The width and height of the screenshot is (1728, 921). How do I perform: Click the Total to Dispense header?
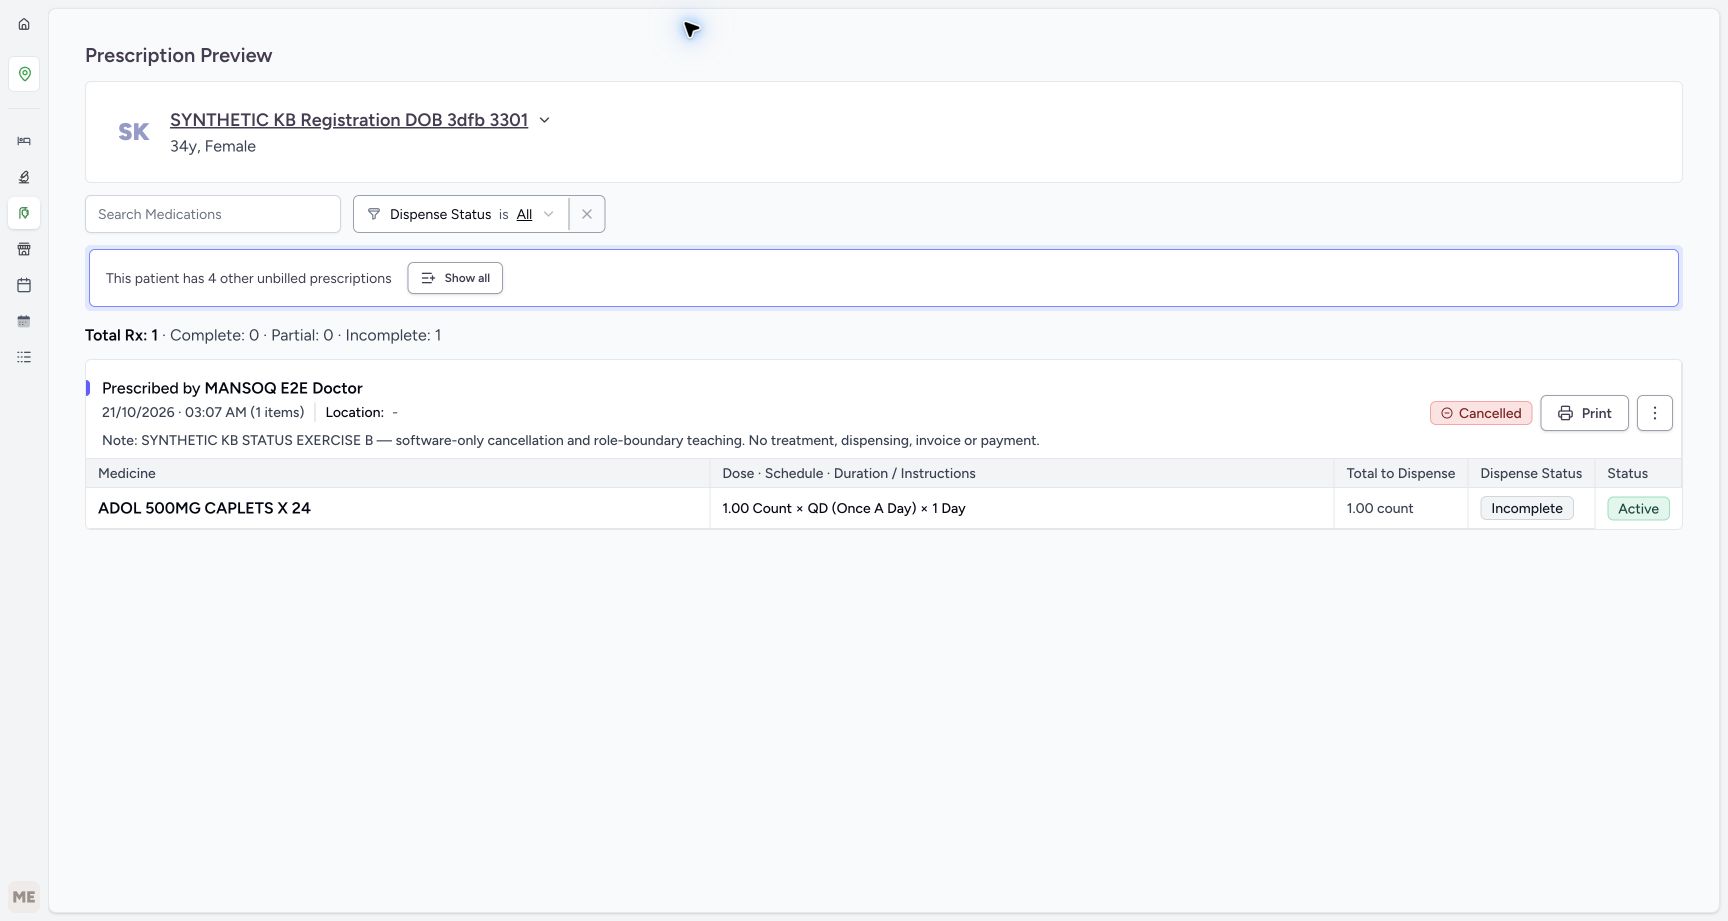[x=1400, y=473]
